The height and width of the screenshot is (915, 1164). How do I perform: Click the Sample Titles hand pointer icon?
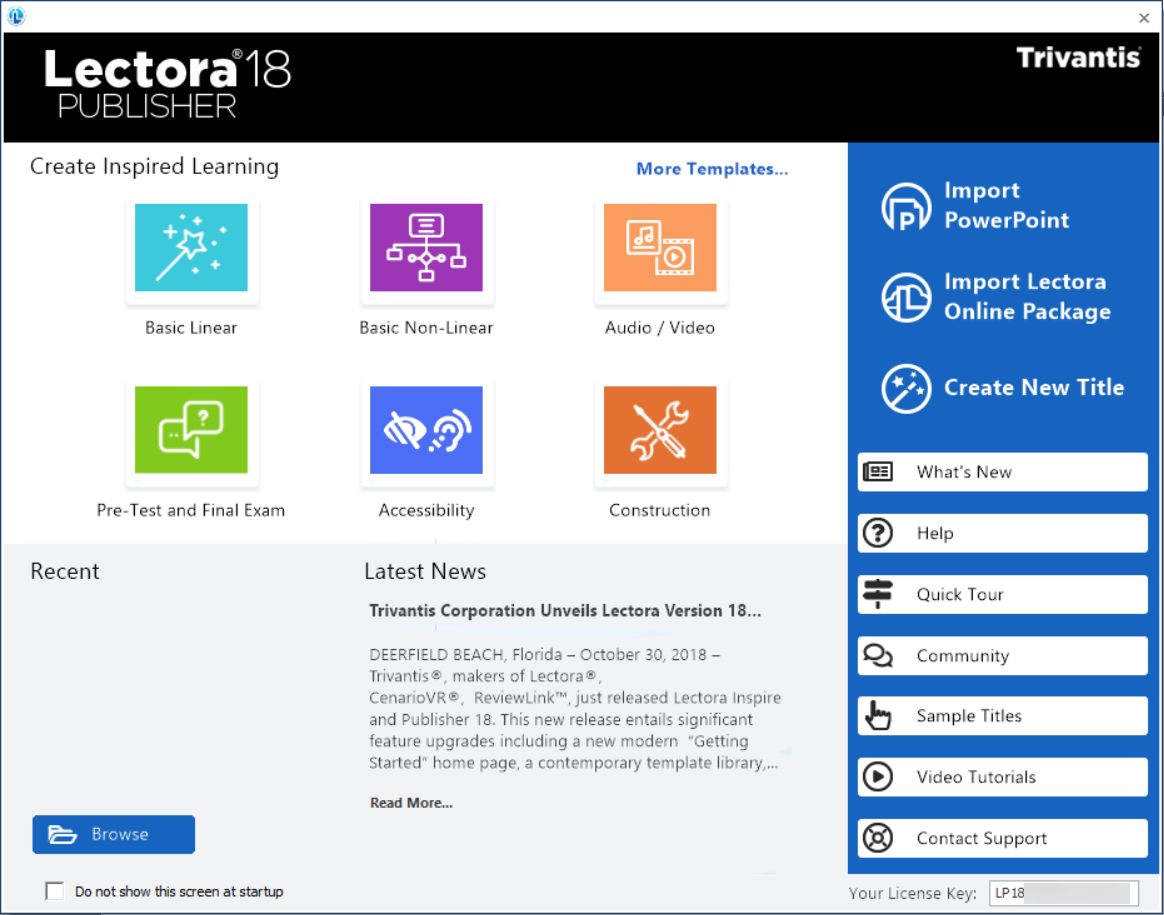coord(878,715)
